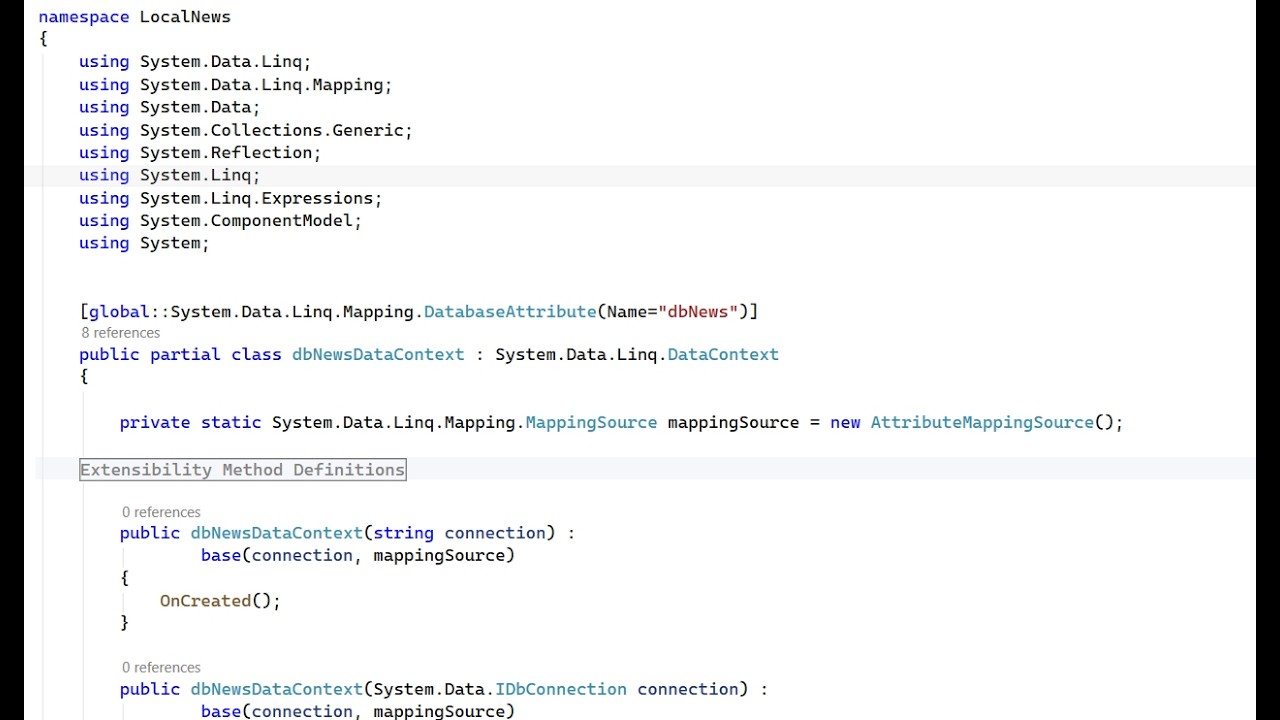
Task: Click the 'using System.ComponentModel;' line
Action: (221, 221)
